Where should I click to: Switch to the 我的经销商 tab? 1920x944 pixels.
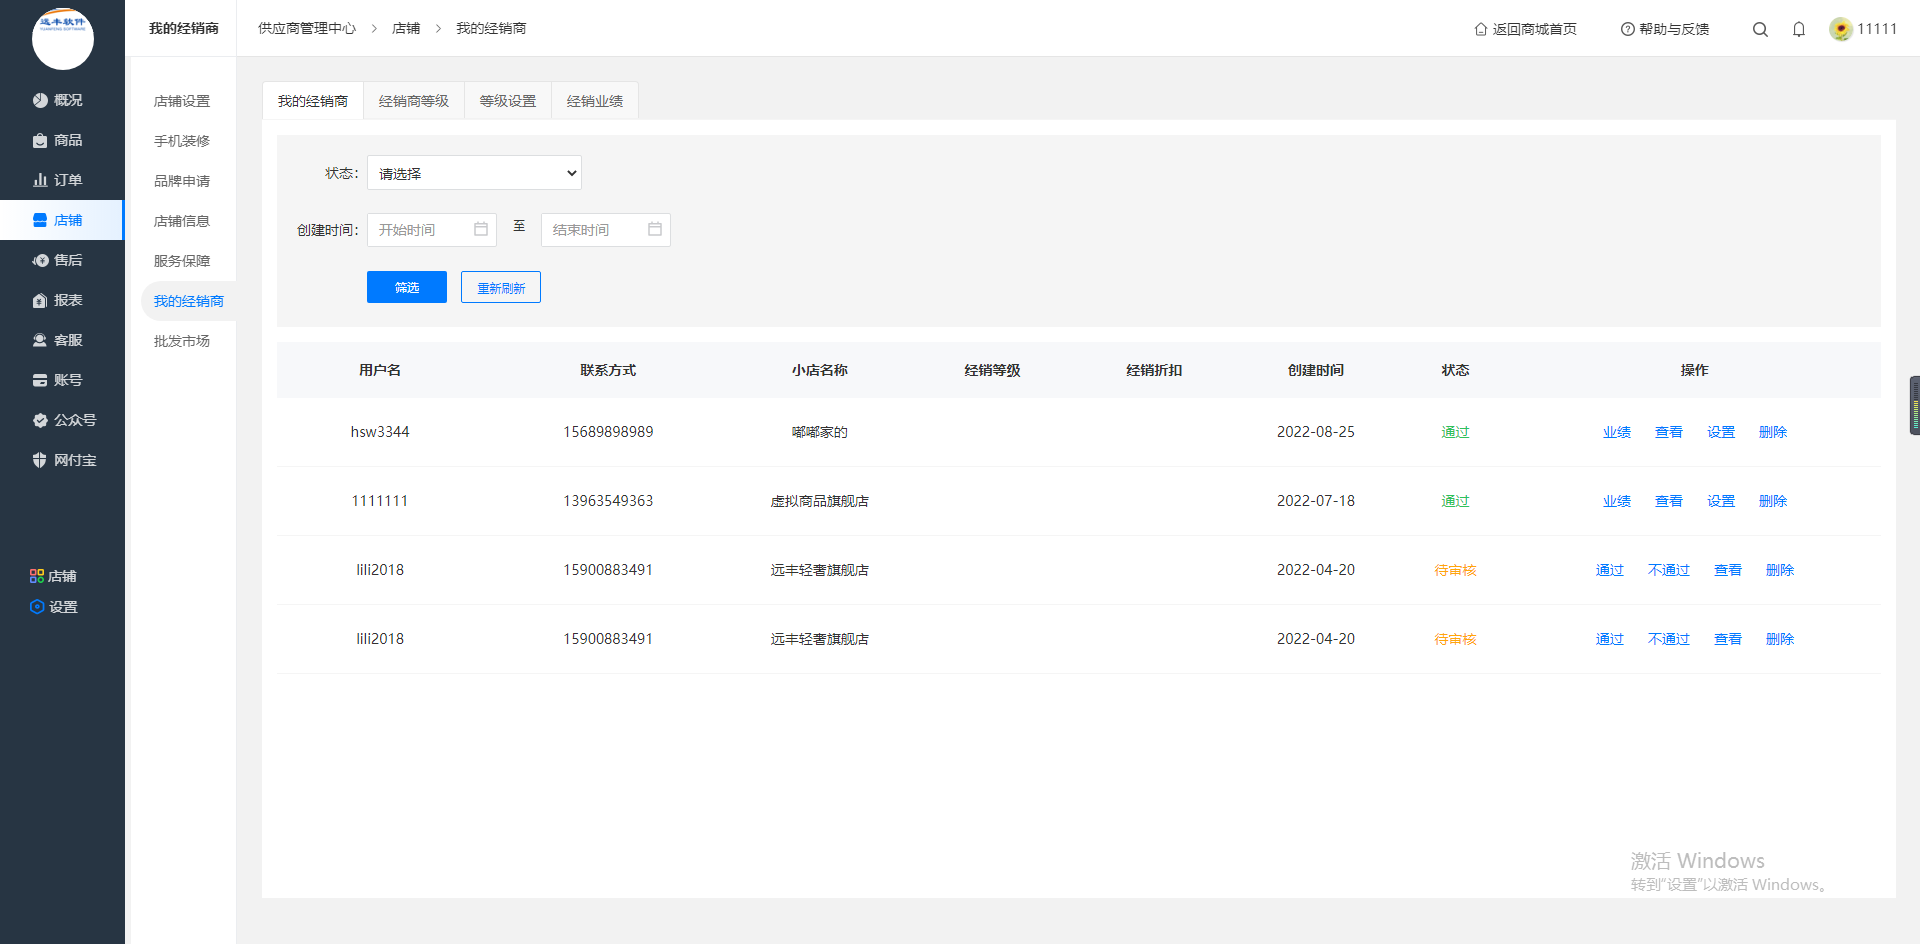[x=313, y=101]
